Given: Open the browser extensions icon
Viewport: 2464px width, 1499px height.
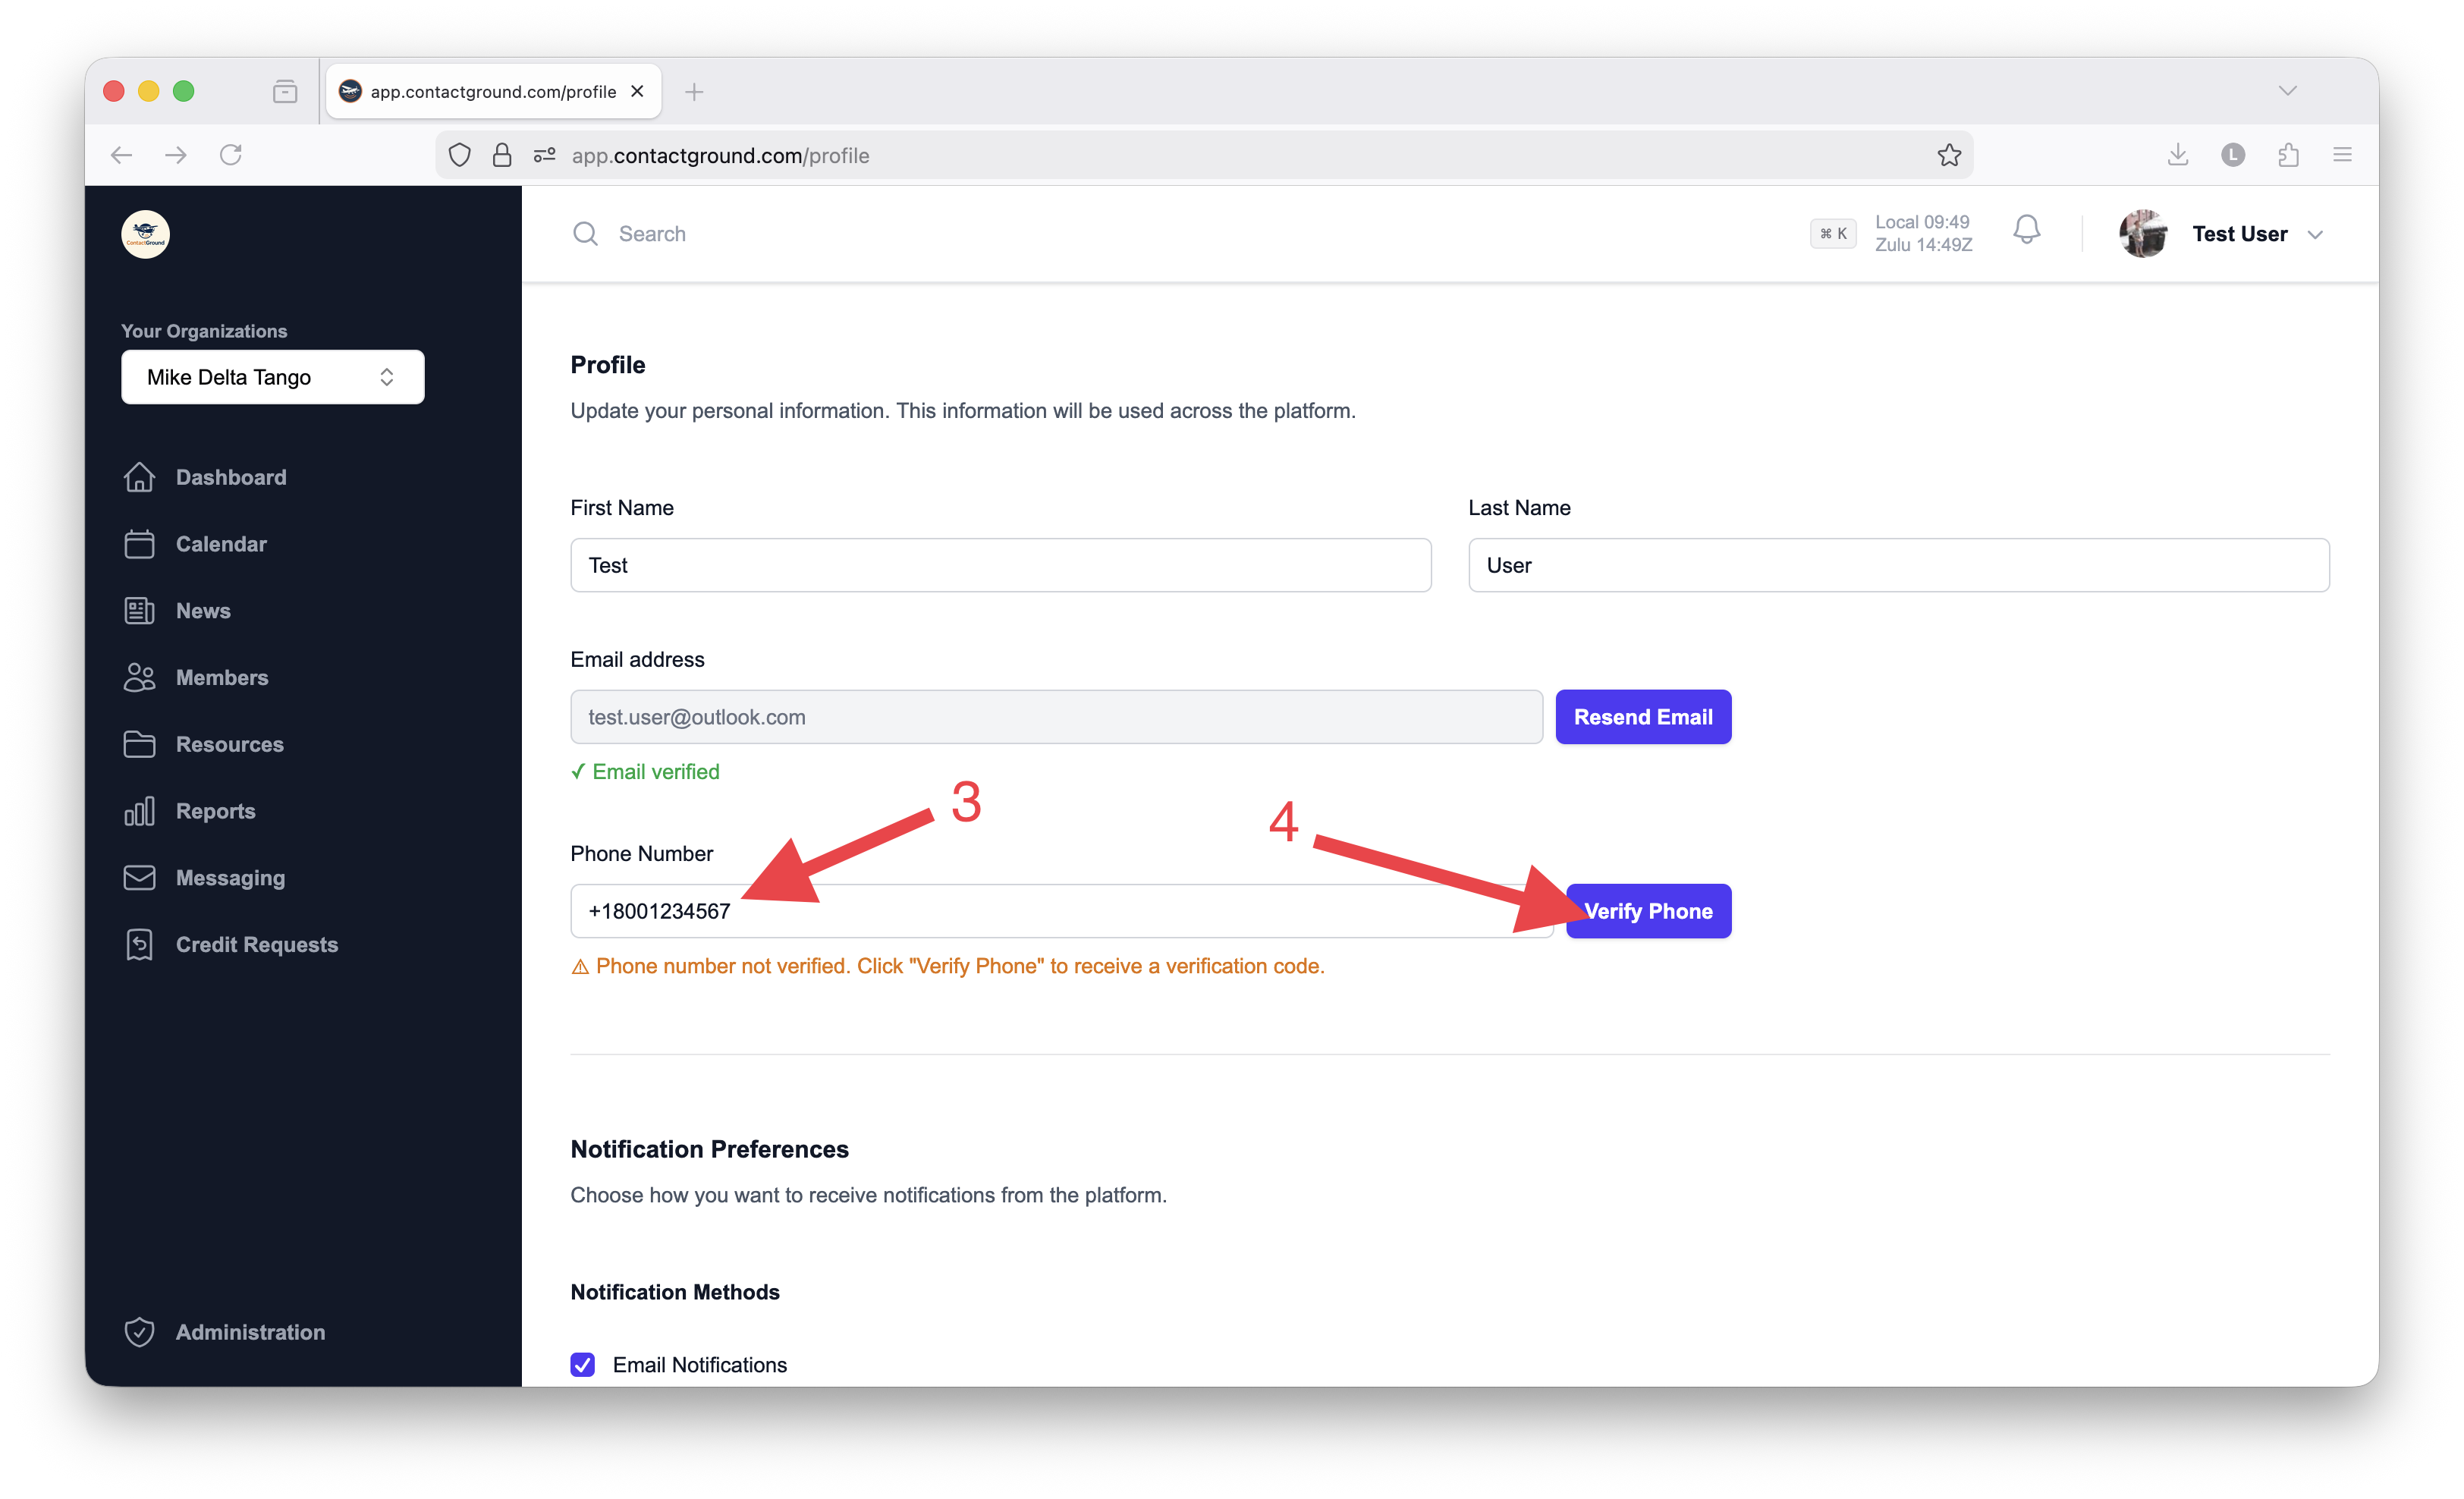Looking at the screenshot, I should [x=2288, y=155].
